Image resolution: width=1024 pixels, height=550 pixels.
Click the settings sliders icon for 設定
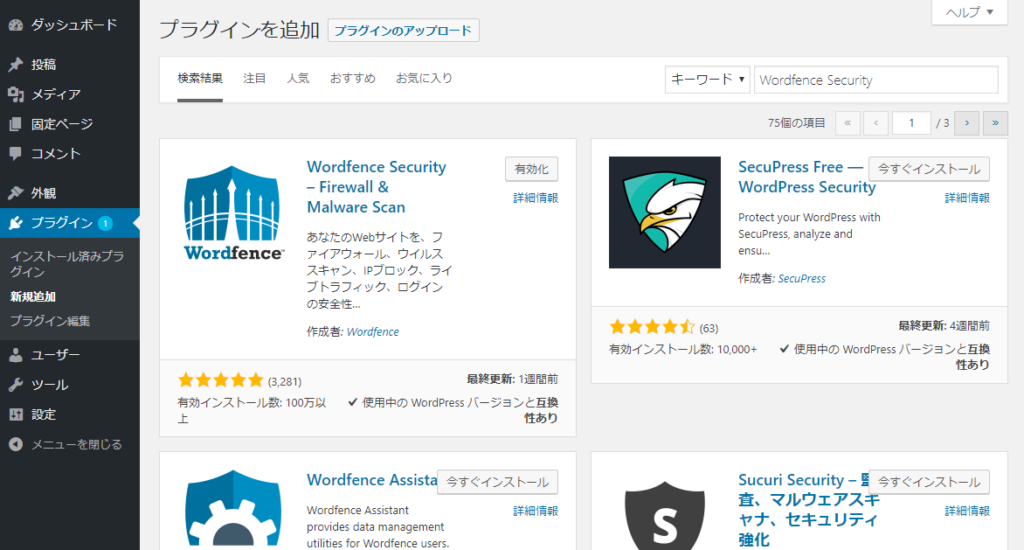pos(16,414)
